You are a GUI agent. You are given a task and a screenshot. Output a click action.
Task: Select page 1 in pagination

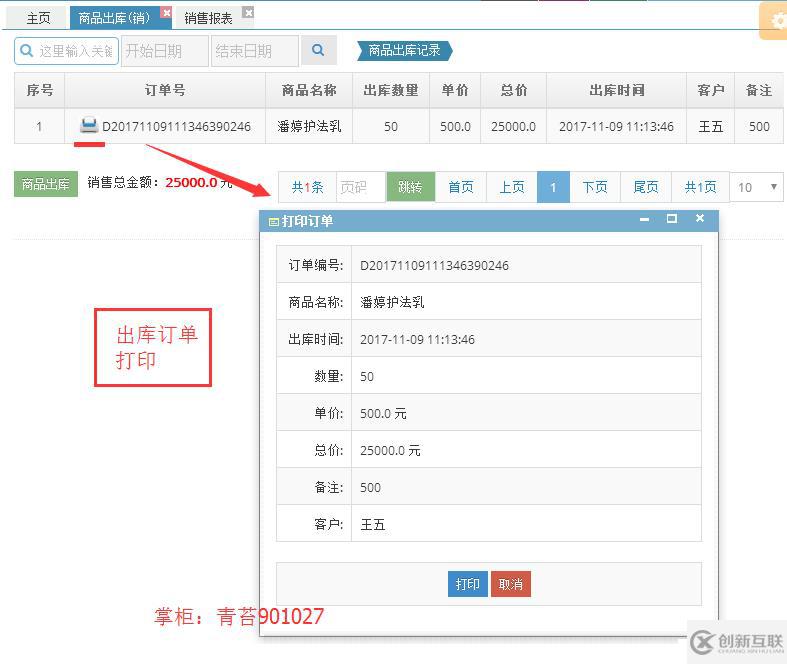(553, 187)
